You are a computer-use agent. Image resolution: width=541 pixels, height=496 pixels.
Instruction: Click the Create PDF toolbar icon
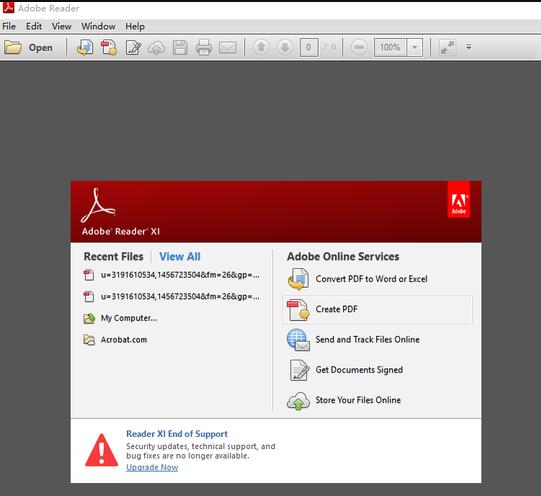[x=109, y=47]
